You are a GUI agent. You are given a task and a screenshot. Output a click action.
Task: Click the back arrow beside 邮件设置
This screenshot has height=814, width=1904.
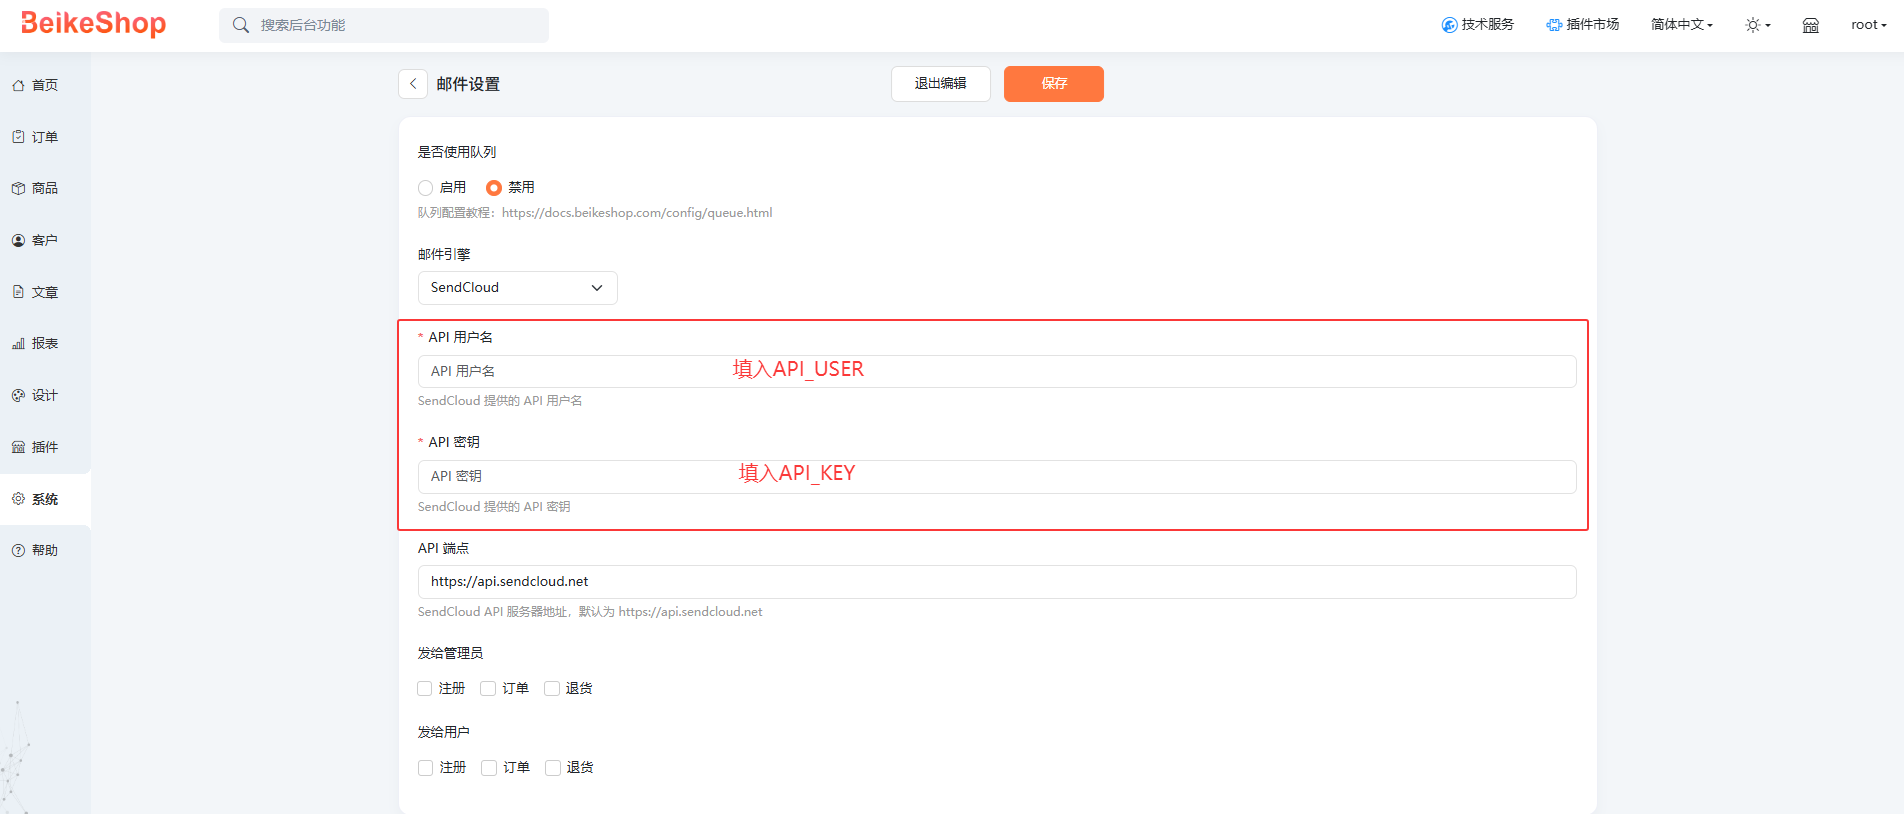pos(413,84)
